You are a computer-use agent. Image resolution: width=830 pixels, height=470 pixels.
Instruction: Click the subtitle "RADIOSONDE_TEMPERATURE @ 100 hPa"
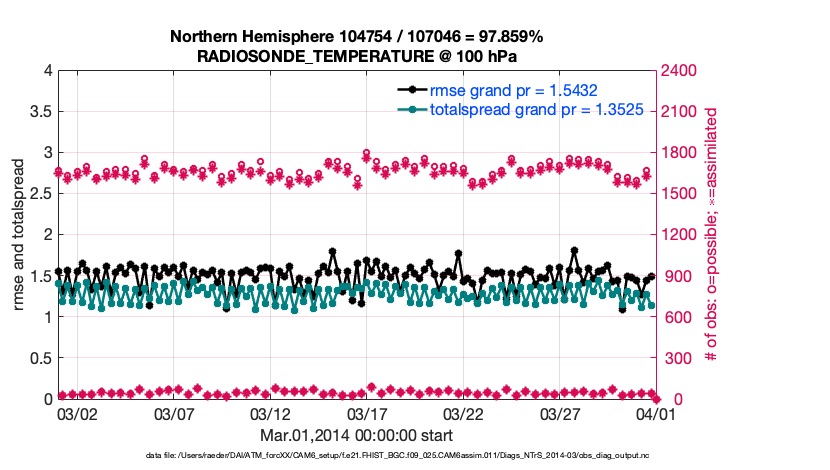pyautogui.click(x=357, y=56)
